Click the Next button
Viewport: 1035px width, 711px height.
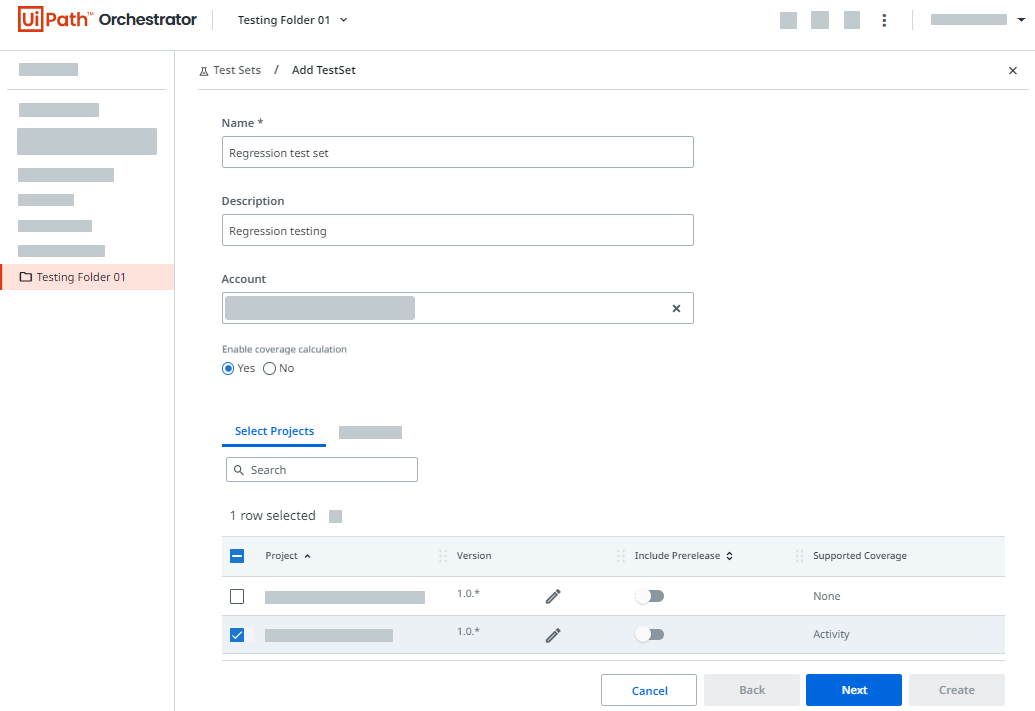point(853,690)
